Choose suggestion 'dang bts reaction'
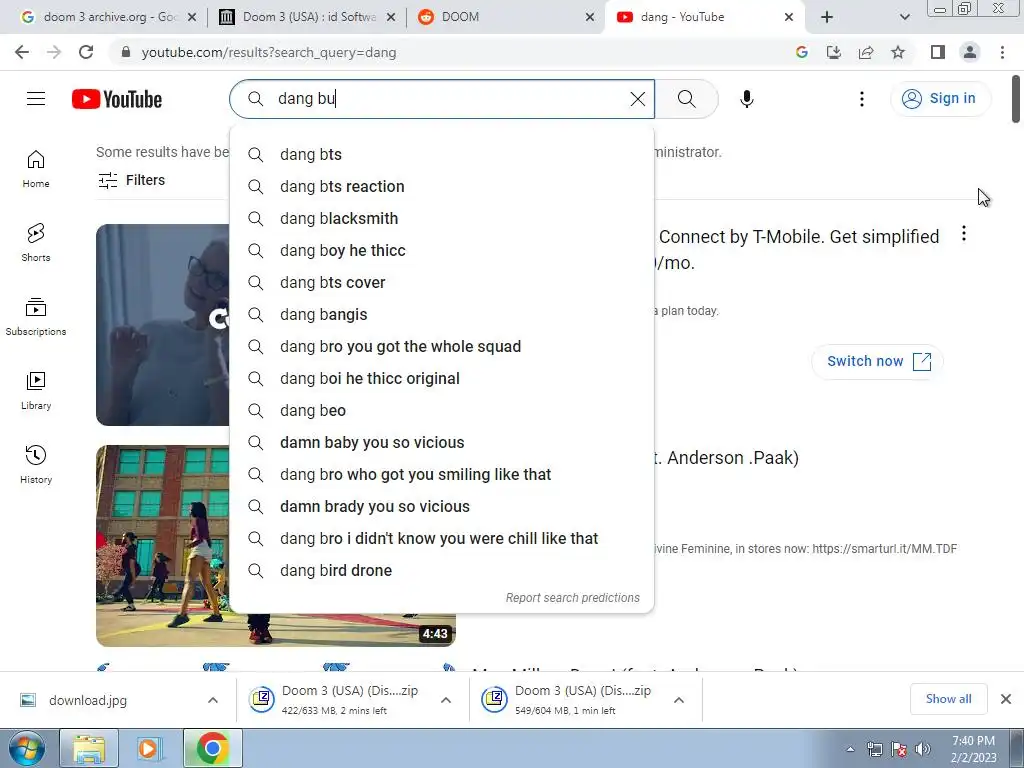1024x768 pixels. tap(442, 187)
